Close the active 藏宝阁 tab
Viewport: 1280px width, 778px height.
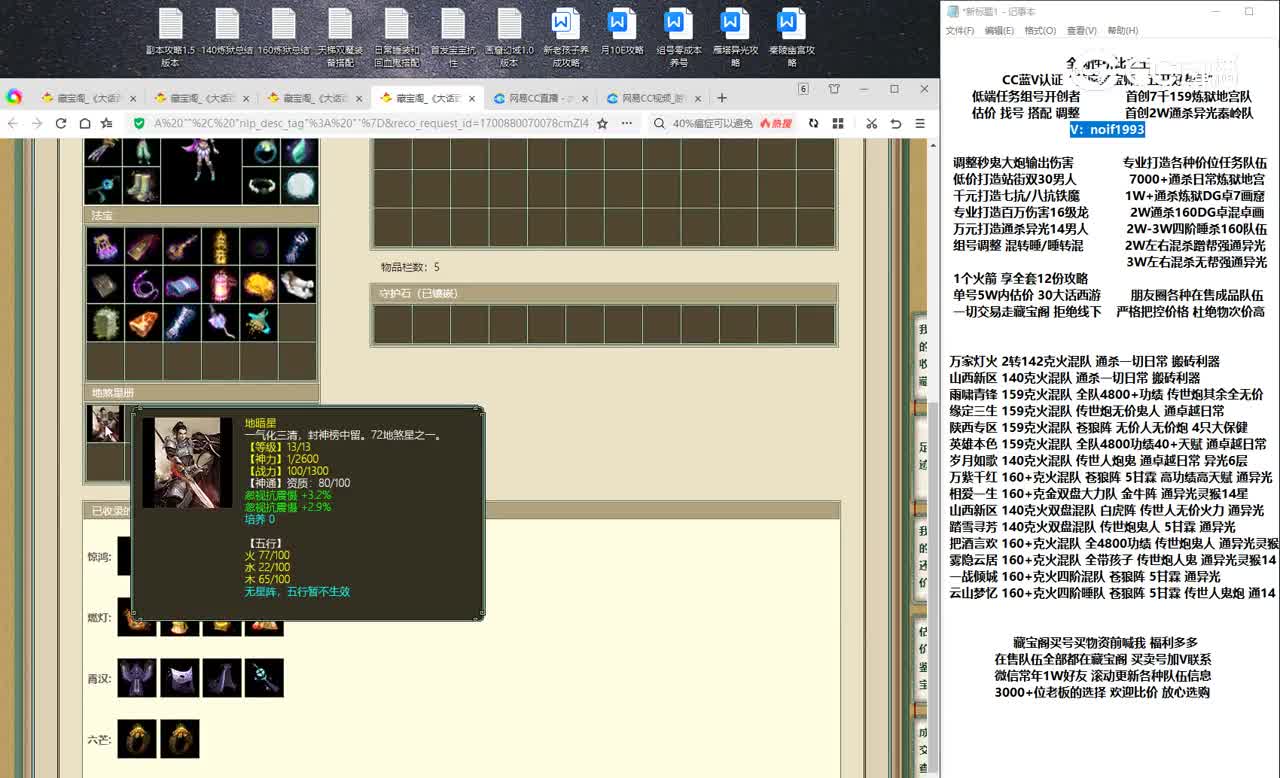point(471,98)
